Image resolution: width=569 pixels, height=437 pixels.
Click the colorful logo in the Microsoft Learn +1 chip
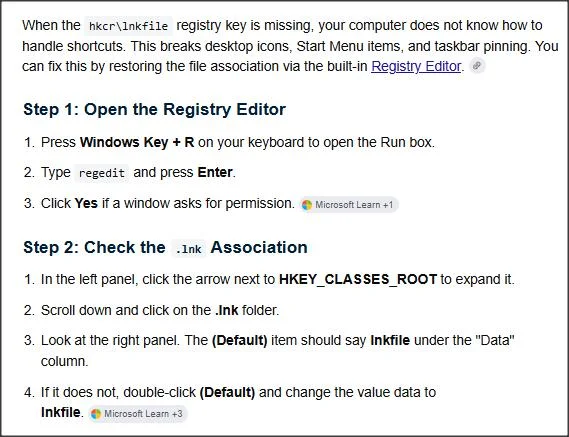(x=307, y=205)
